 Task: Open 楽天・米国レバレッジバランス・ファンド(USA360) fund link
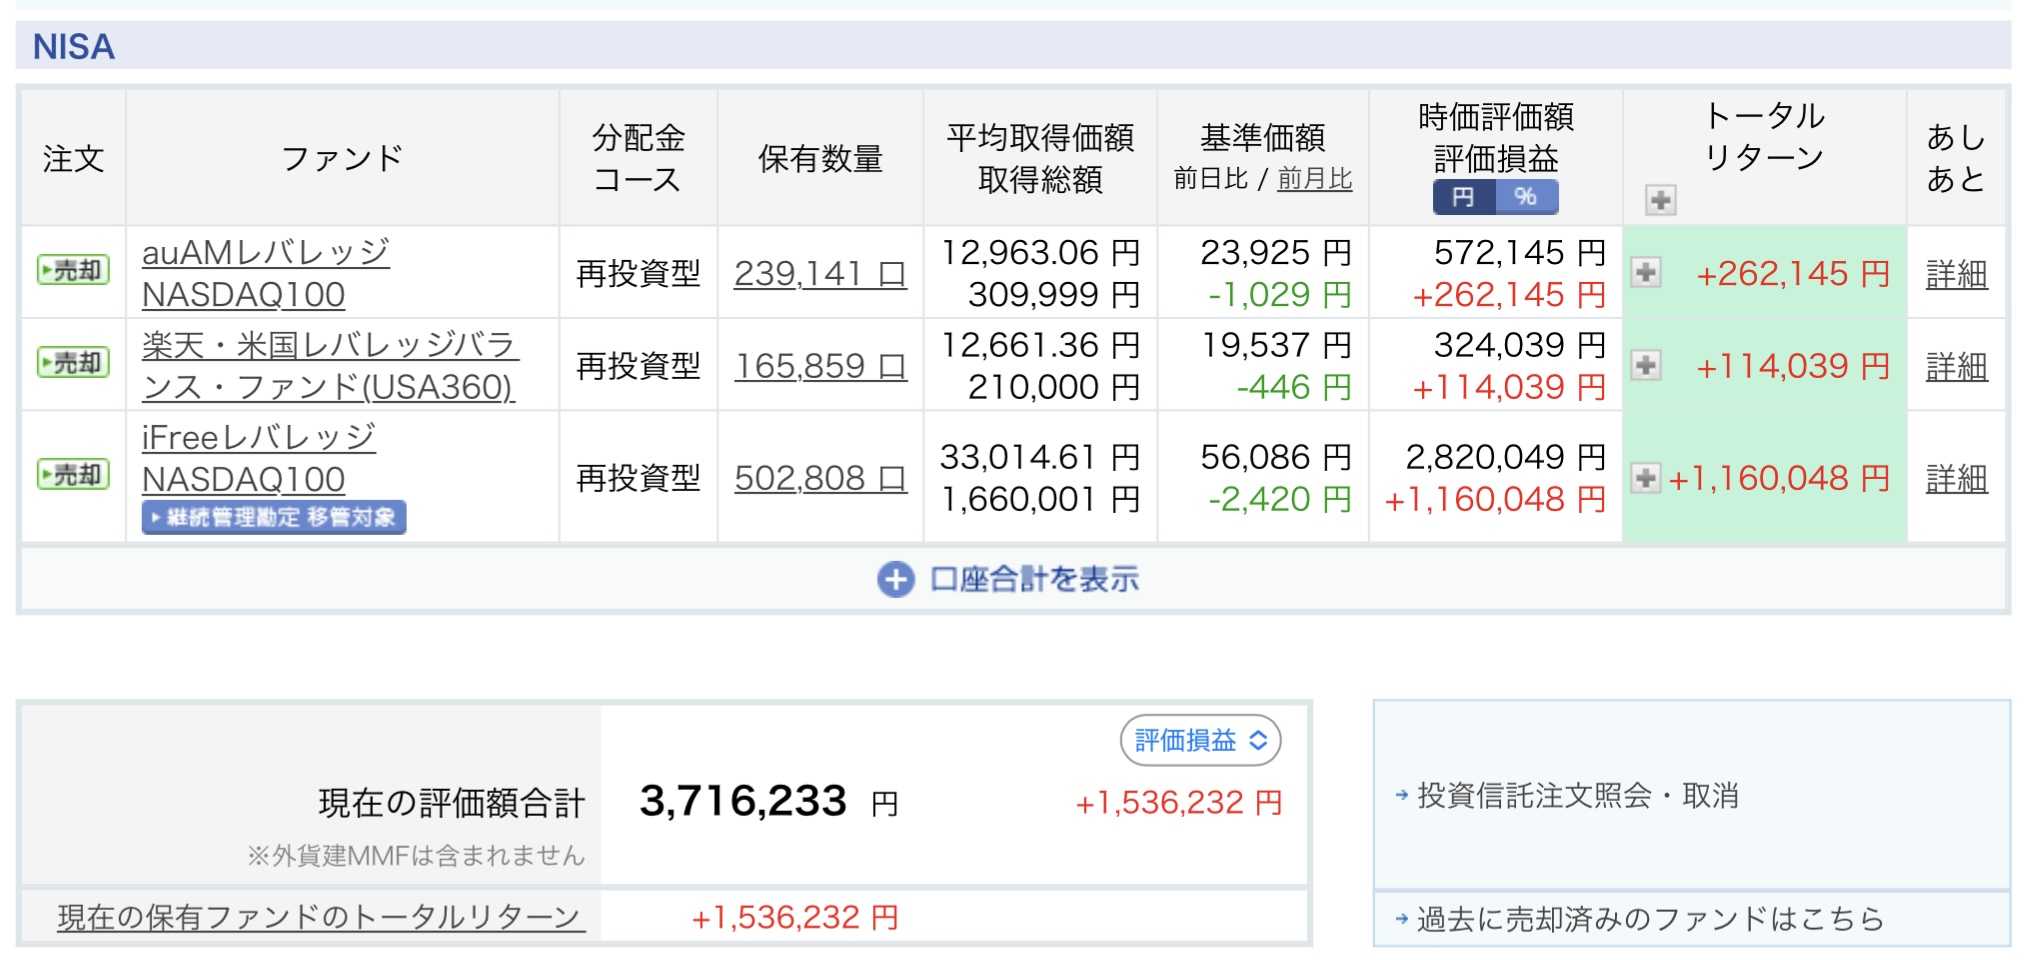click(329, 366)
